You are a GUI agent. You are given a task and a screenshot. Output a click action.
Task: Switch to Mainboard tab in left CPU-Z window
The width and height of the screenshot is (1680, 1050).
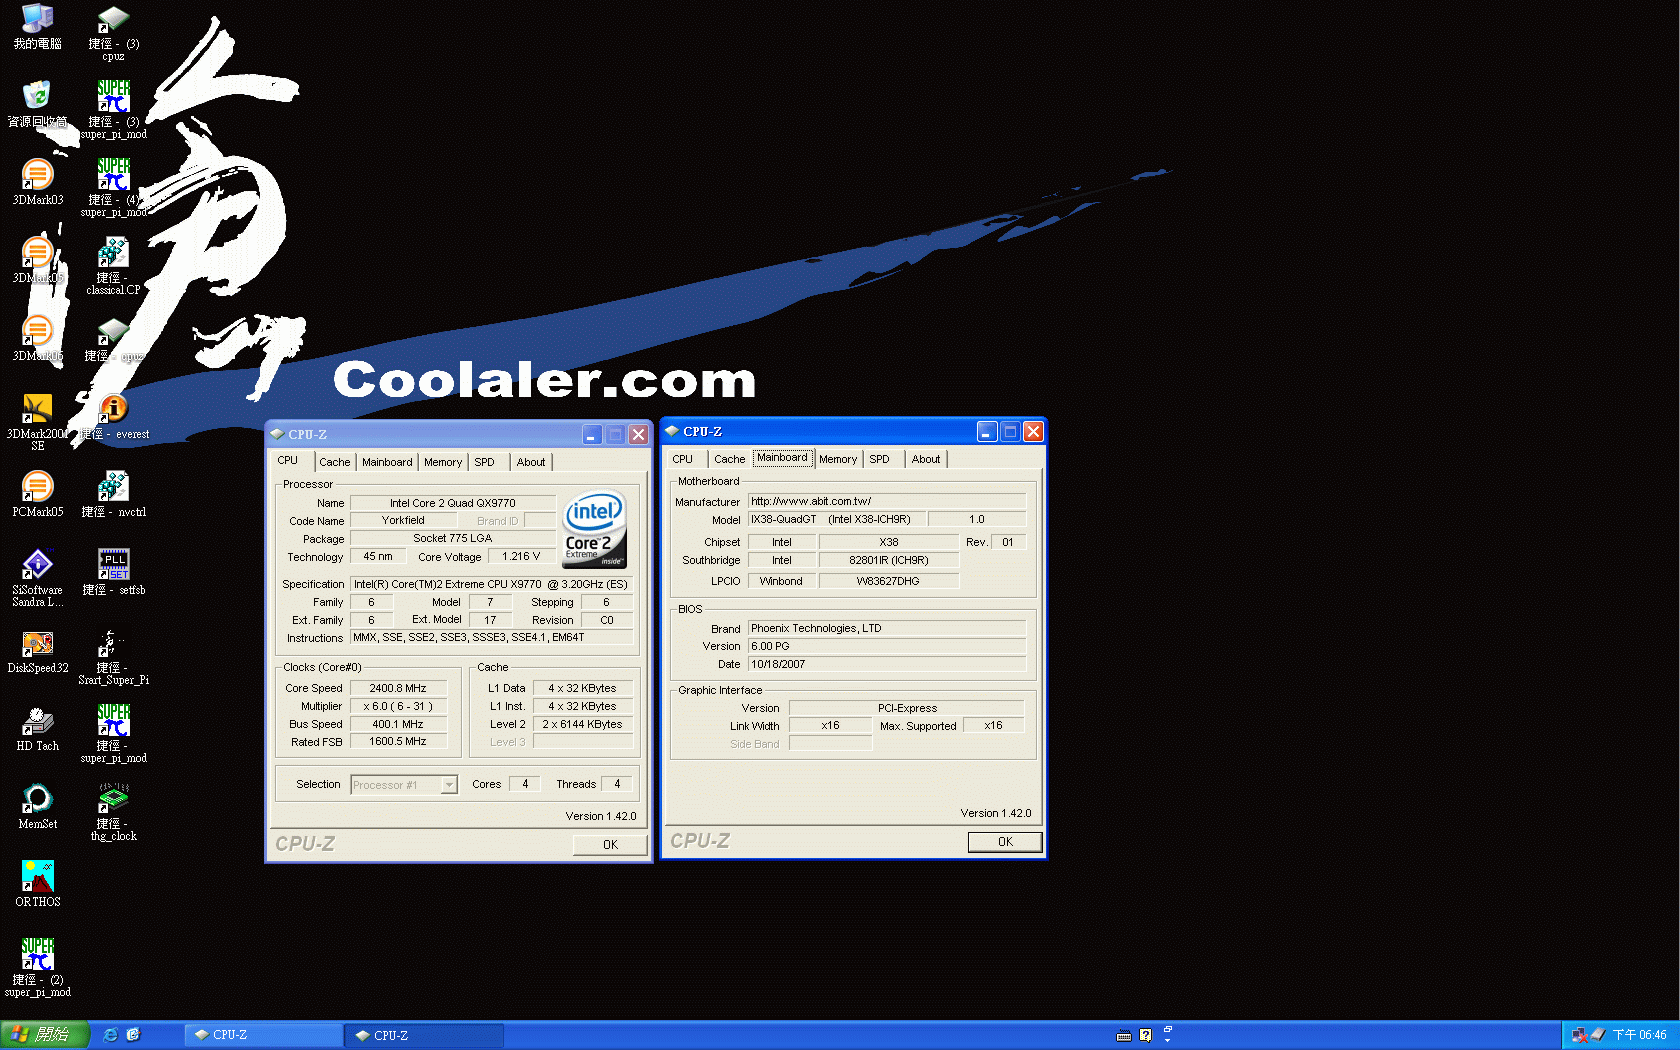pos(387,462)
